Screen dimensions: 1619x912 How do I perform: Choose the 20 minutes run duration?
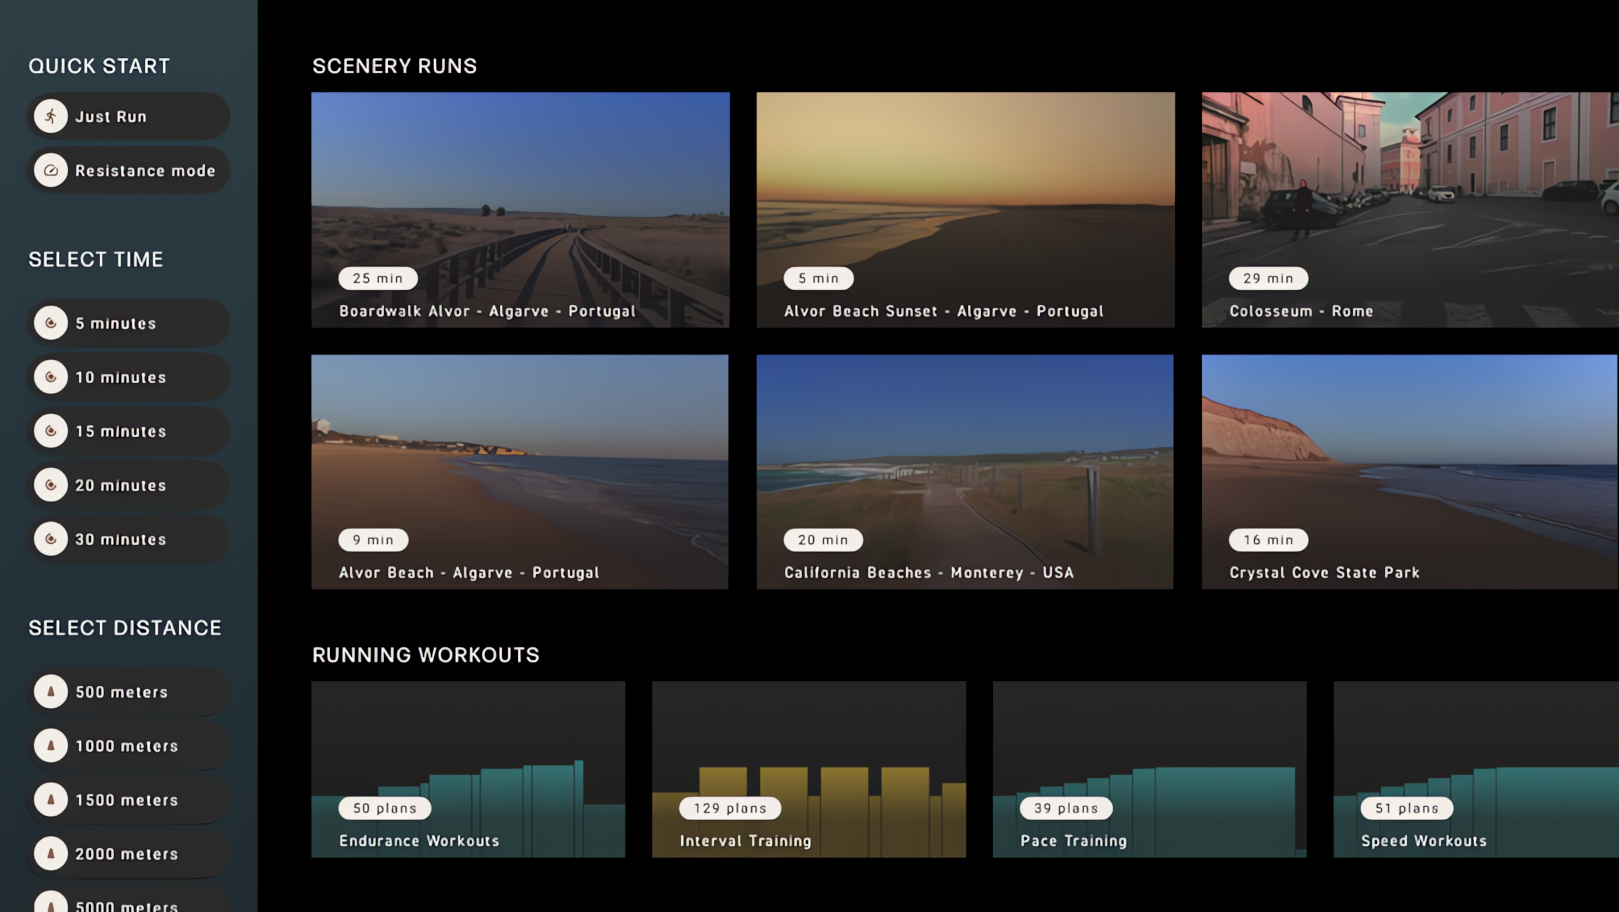pos(128,485)
